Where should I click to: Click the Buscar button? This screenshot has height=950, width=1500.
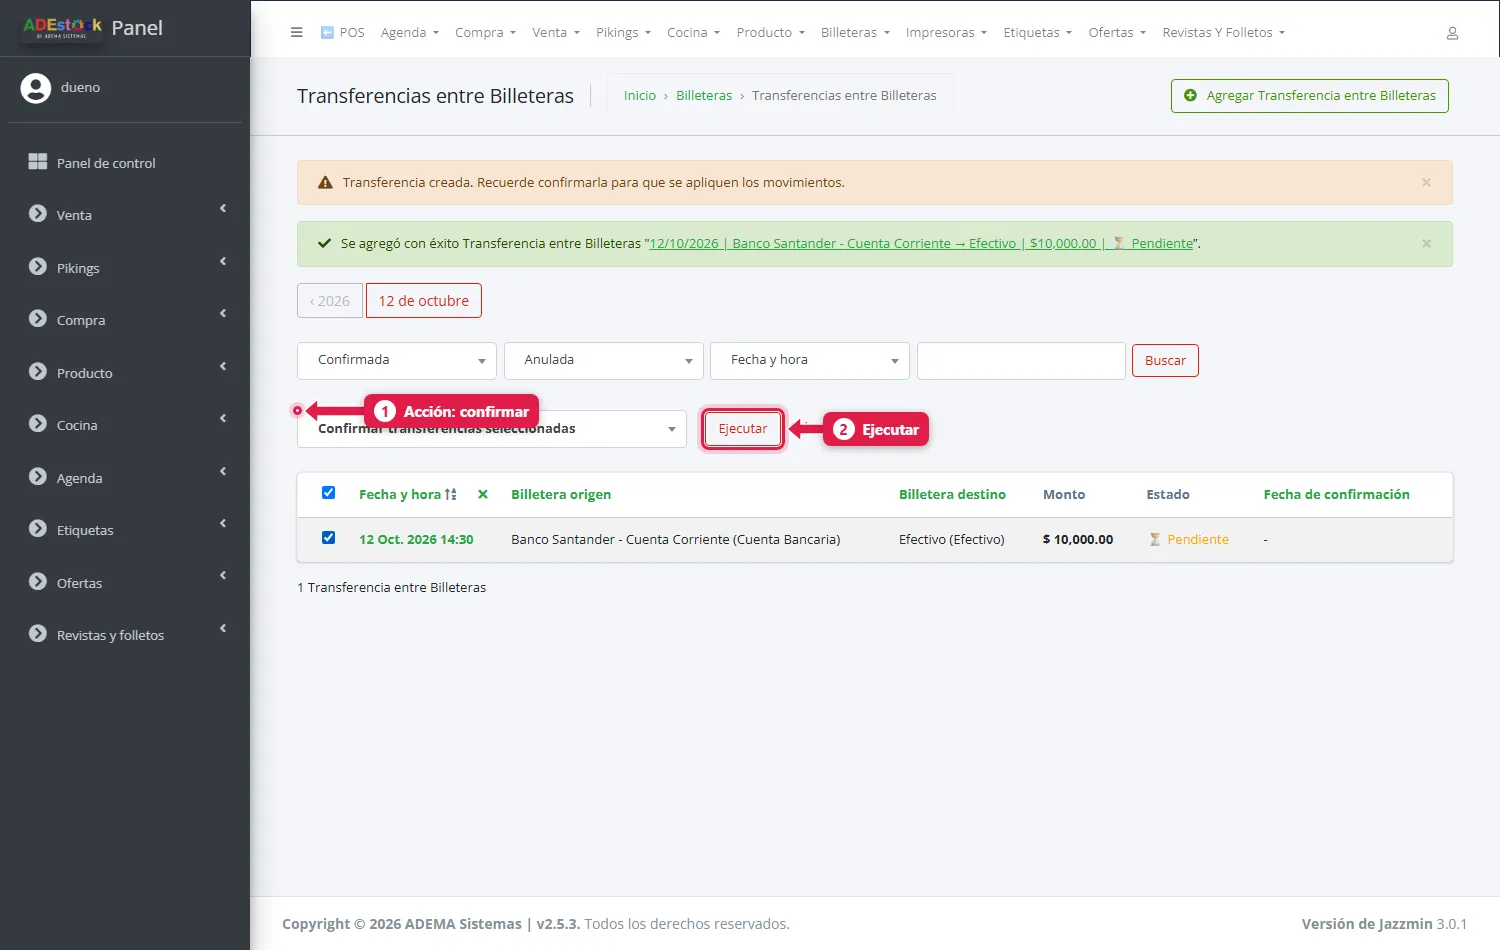pyautogui.click(x=1165, y=361)
